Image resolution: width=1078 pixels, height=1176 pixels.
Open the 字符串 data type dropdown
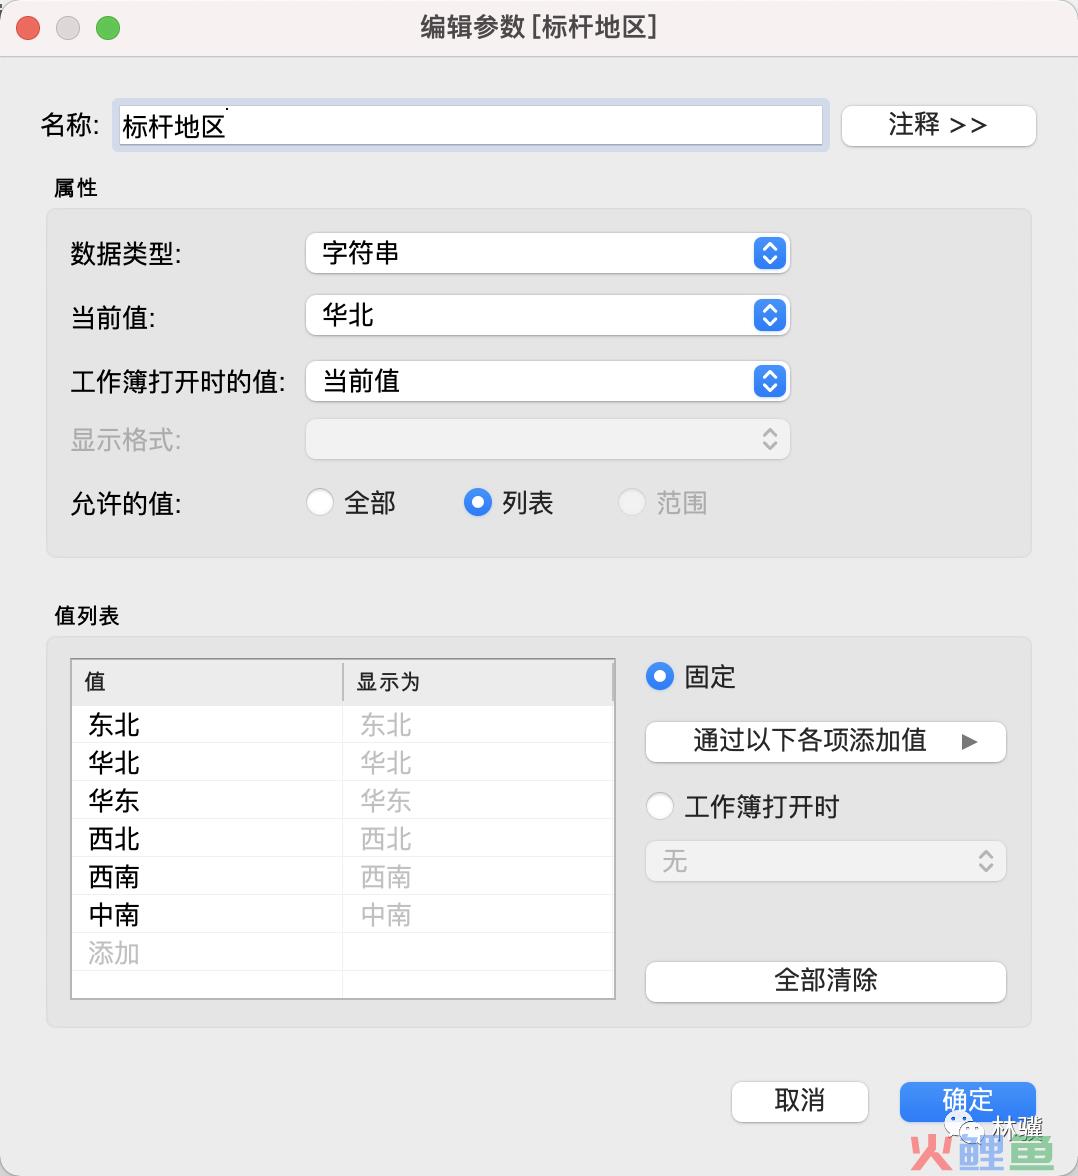coord(548,254)
